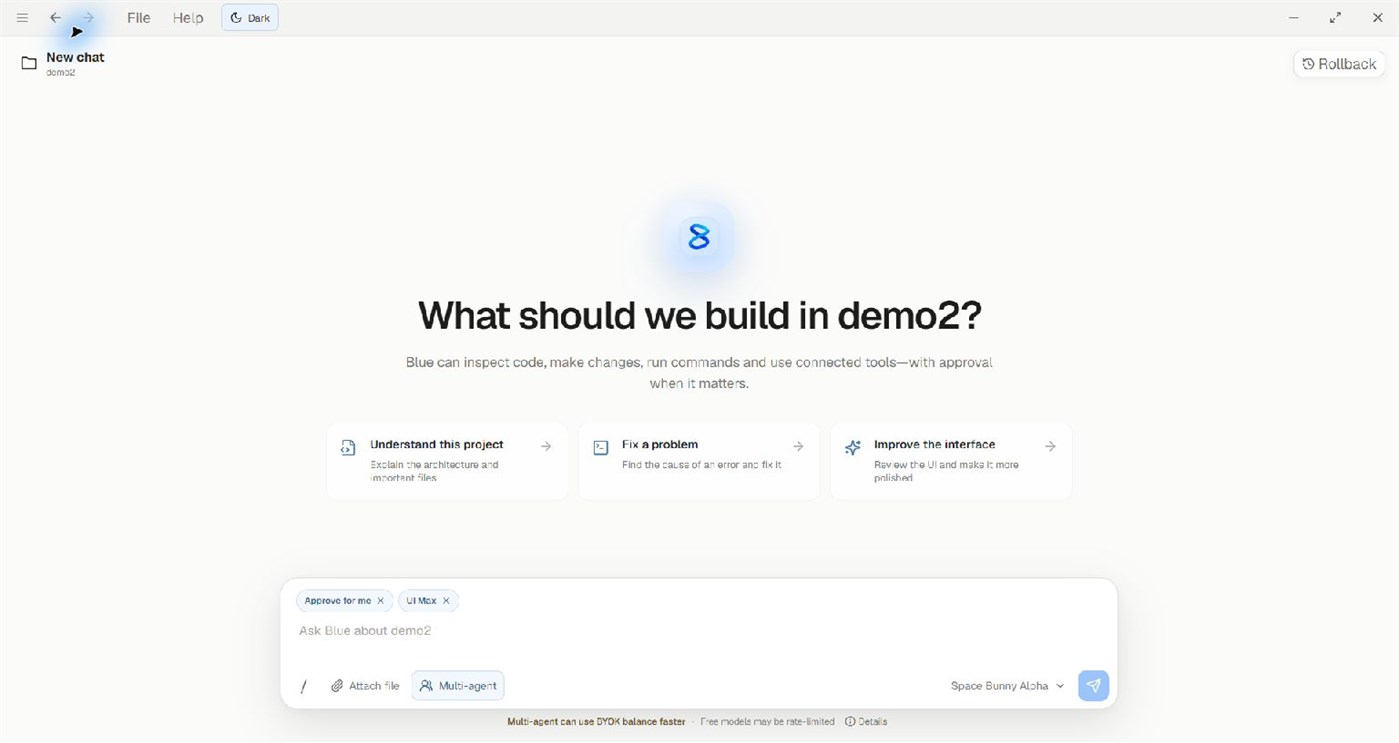Open the Details link
Viewport: 1399px width, 743px height.
tap(866, 722)
